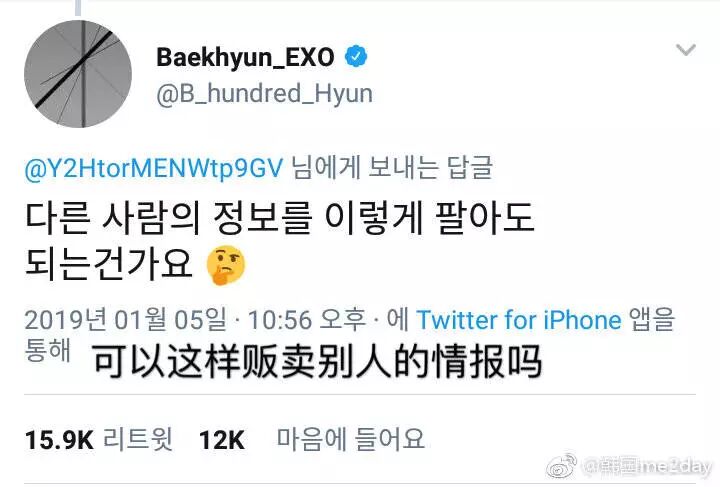Open the Baekhyun_EXO display name

(x=245, y=58)
